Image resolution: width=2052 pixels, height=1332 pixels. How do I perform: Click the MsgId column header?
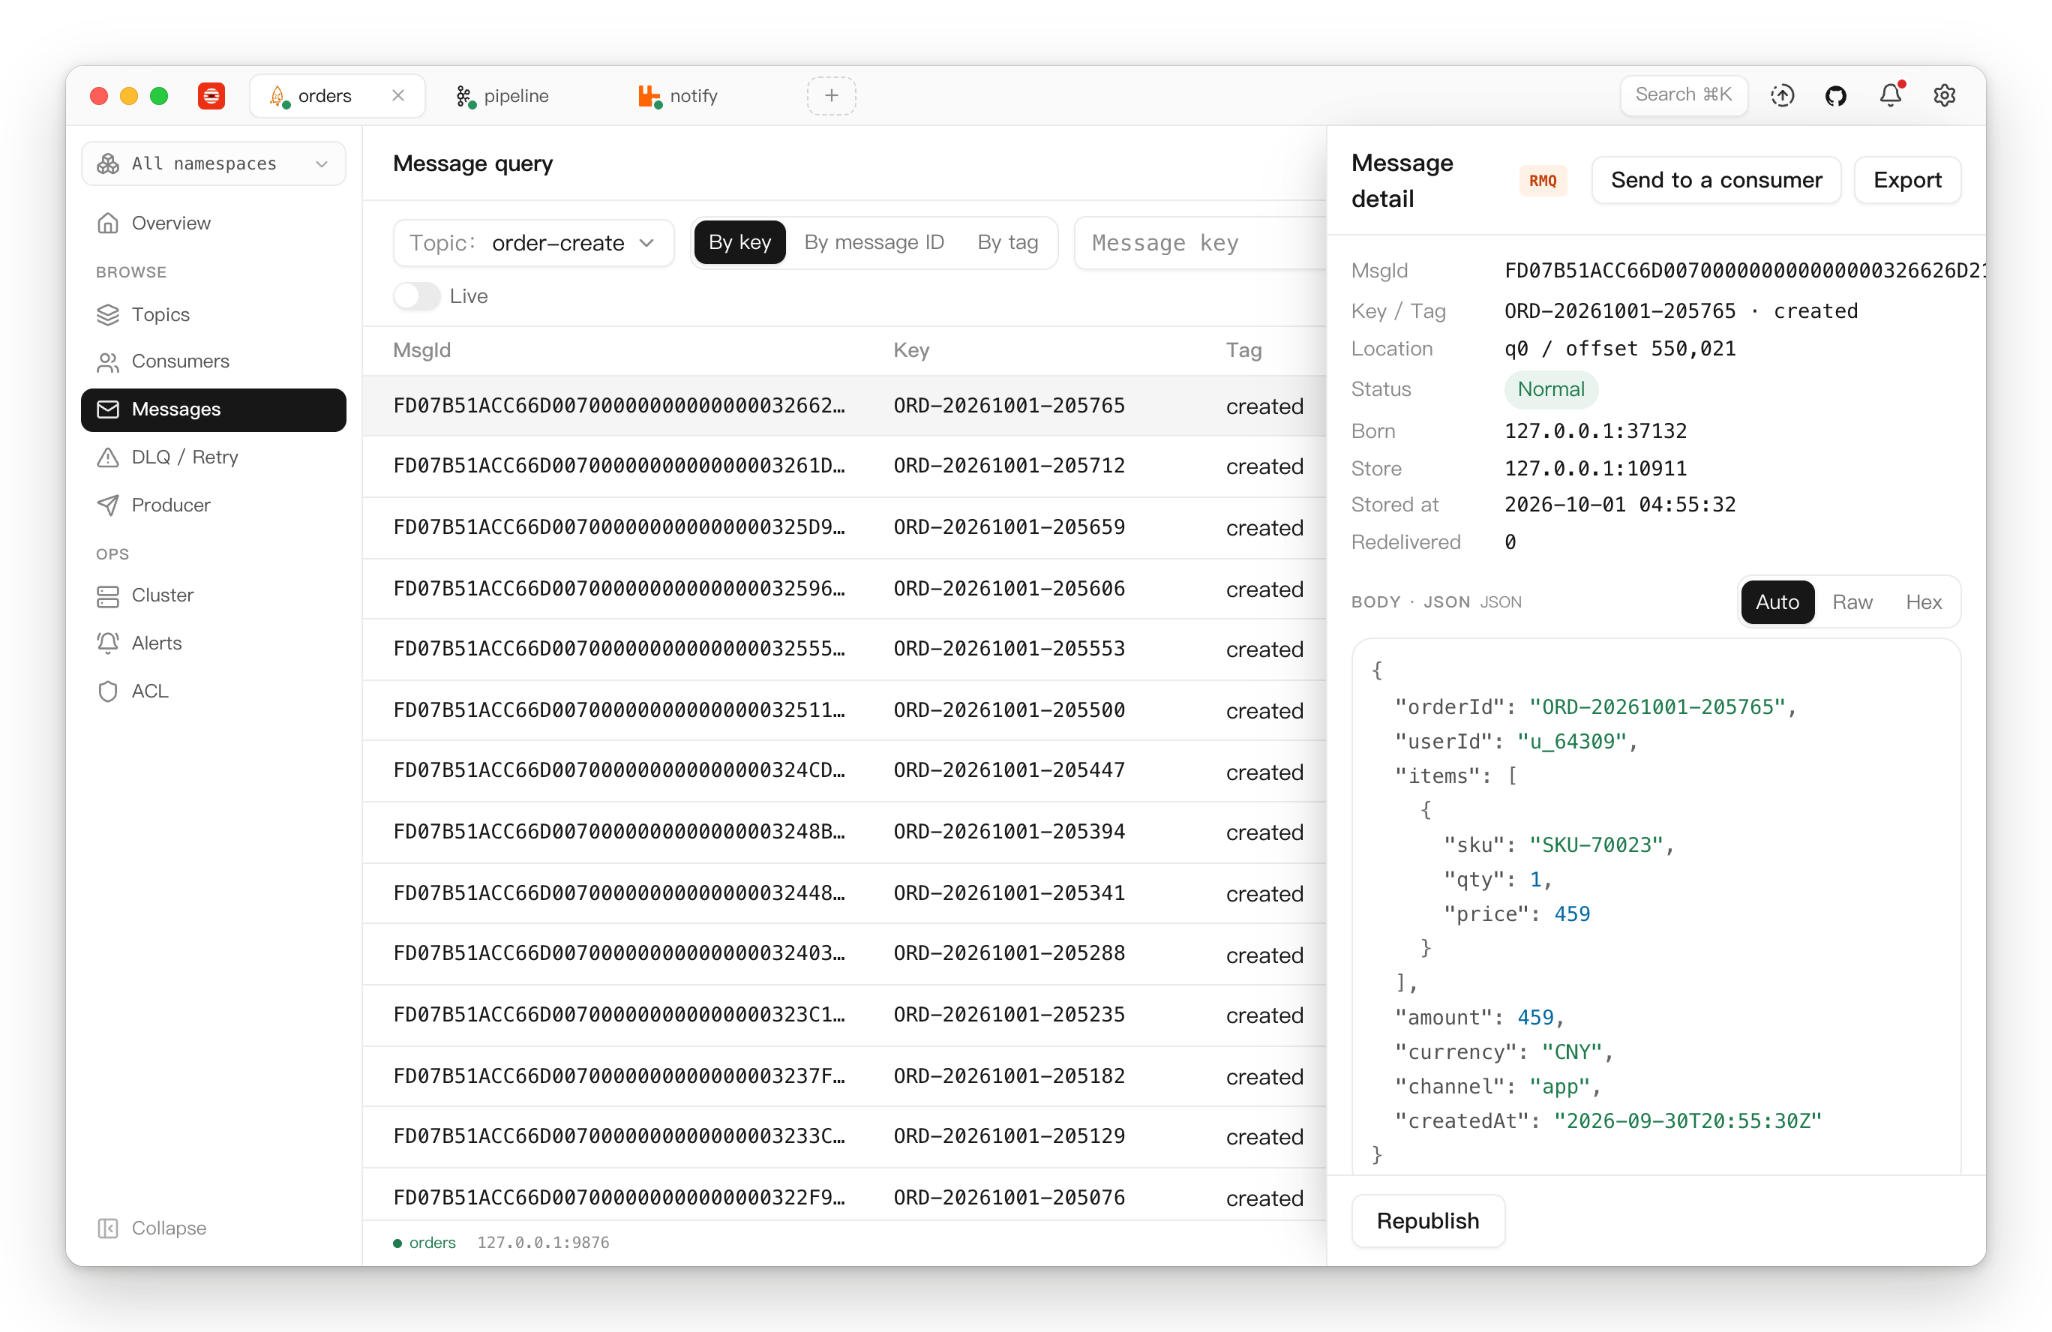[x=422, y=351]
